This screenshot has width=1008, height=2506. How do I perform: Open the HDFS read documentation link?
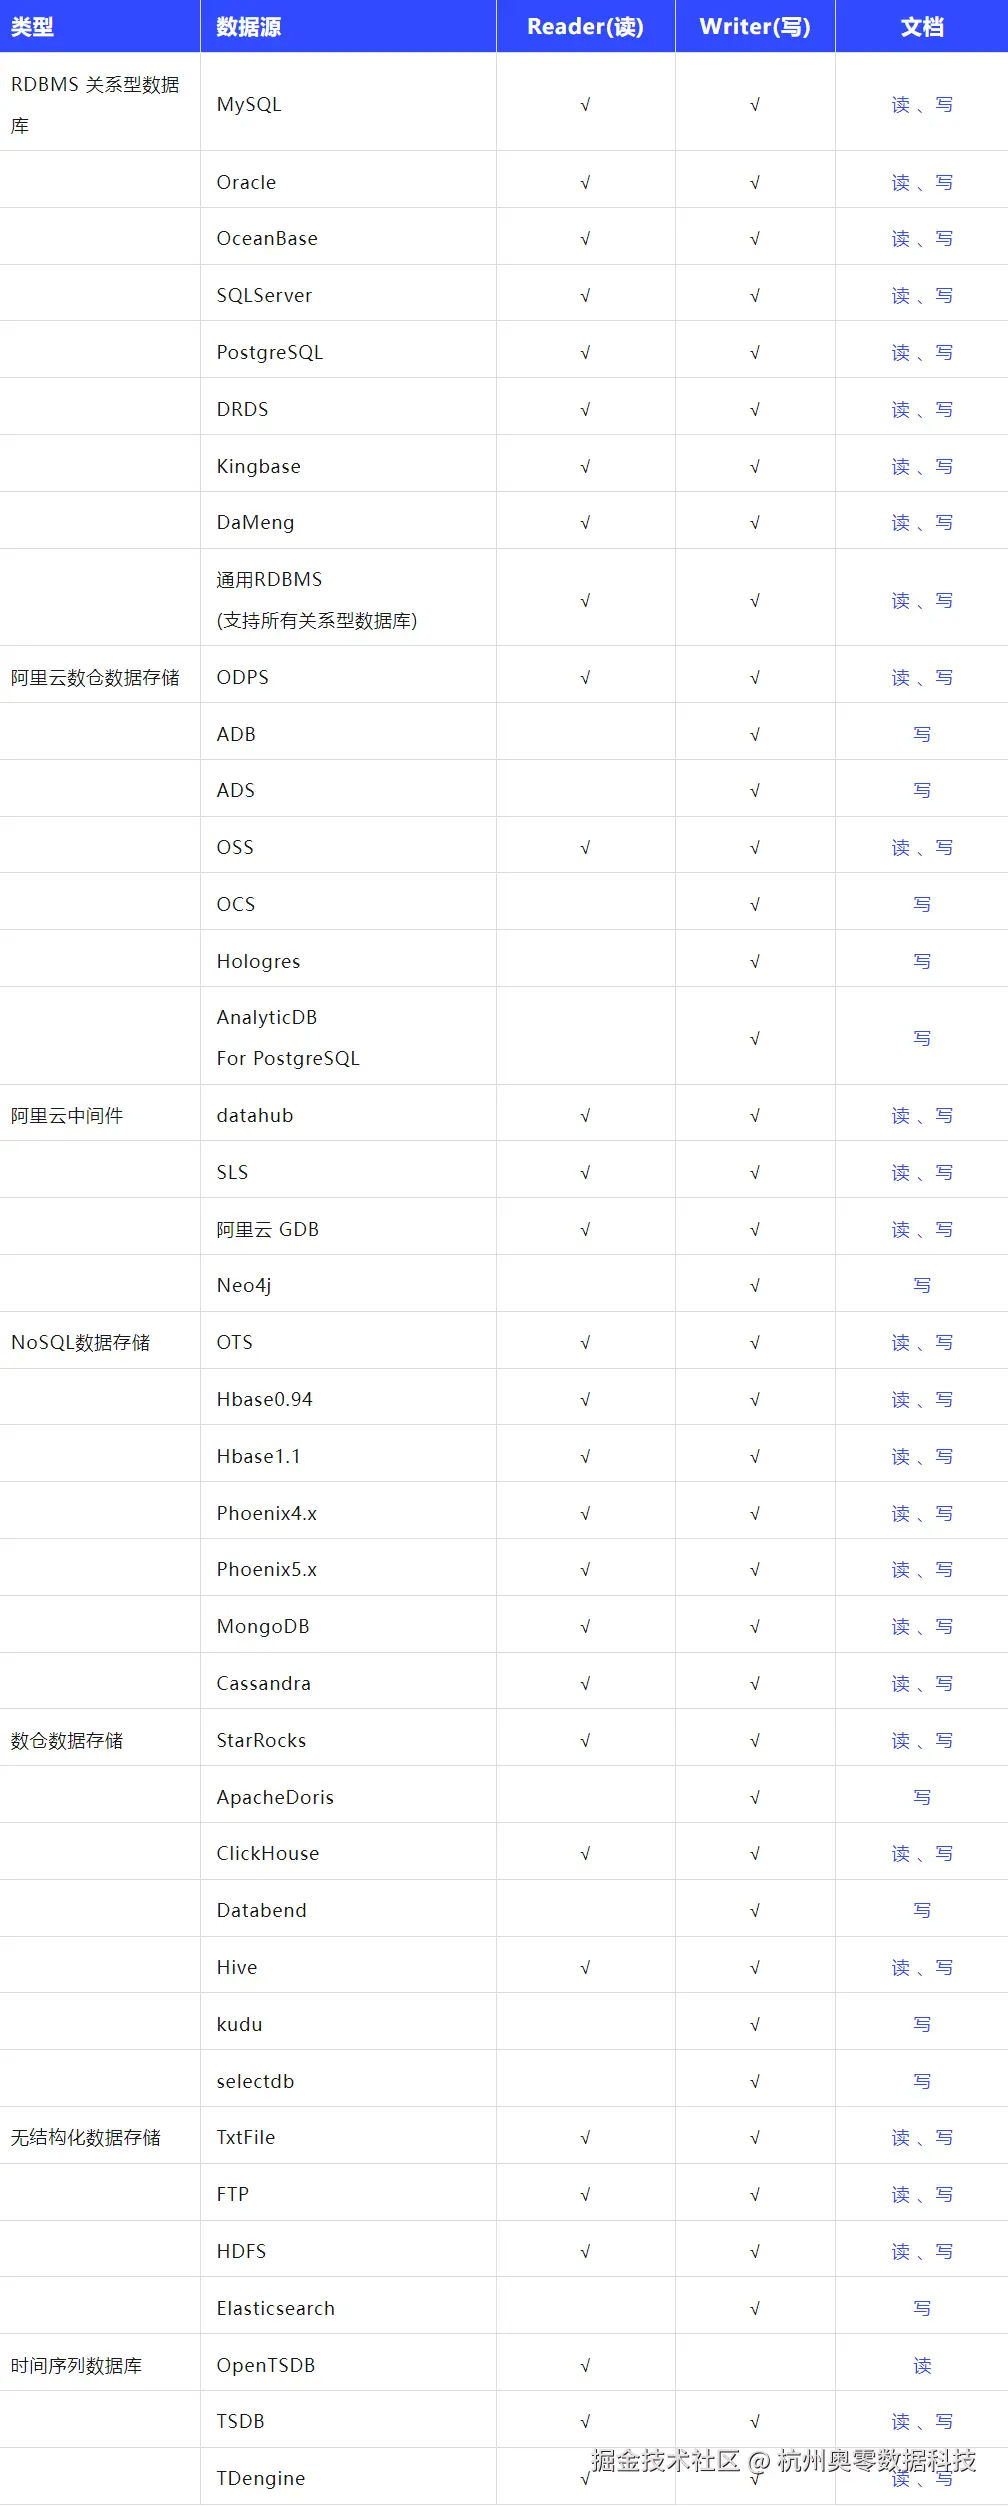tap(901, 2252)
